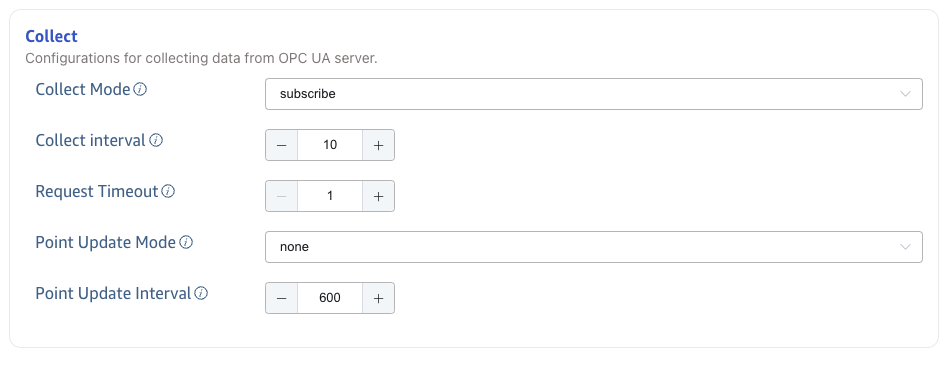Click the info icon beside Point Update Mode

[x=187, y=243]
